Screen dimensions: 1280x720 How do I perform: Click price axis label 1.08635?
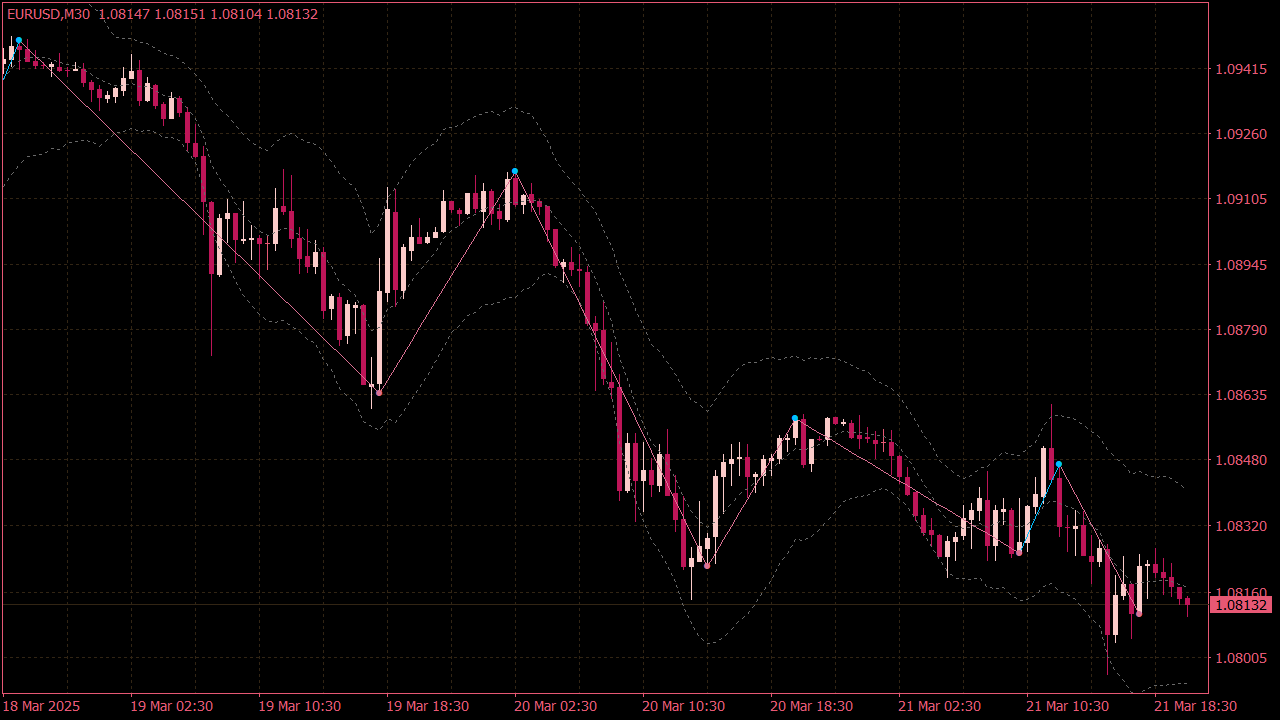(x=1239, y=395)
